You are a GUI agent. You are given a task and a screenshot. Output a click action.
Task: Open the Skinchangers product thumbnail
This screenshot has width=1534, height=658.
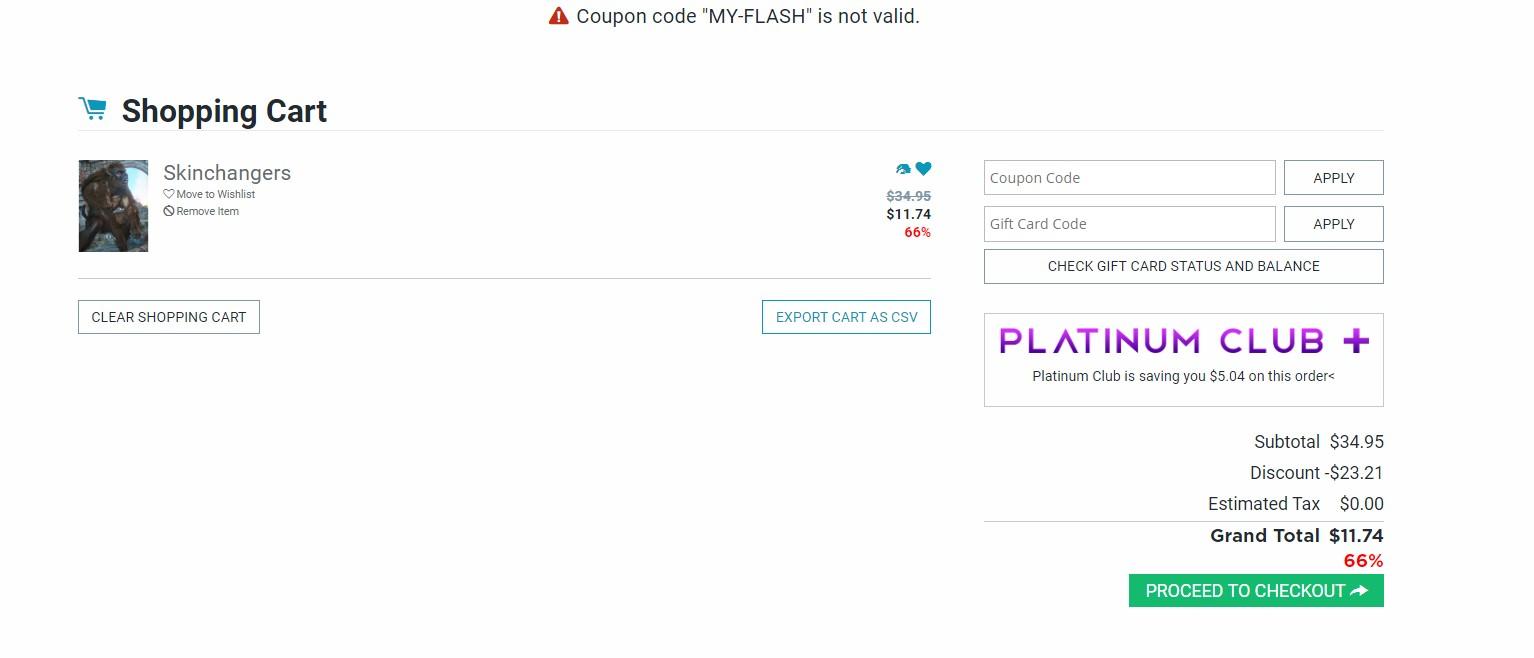pos(113,206)
